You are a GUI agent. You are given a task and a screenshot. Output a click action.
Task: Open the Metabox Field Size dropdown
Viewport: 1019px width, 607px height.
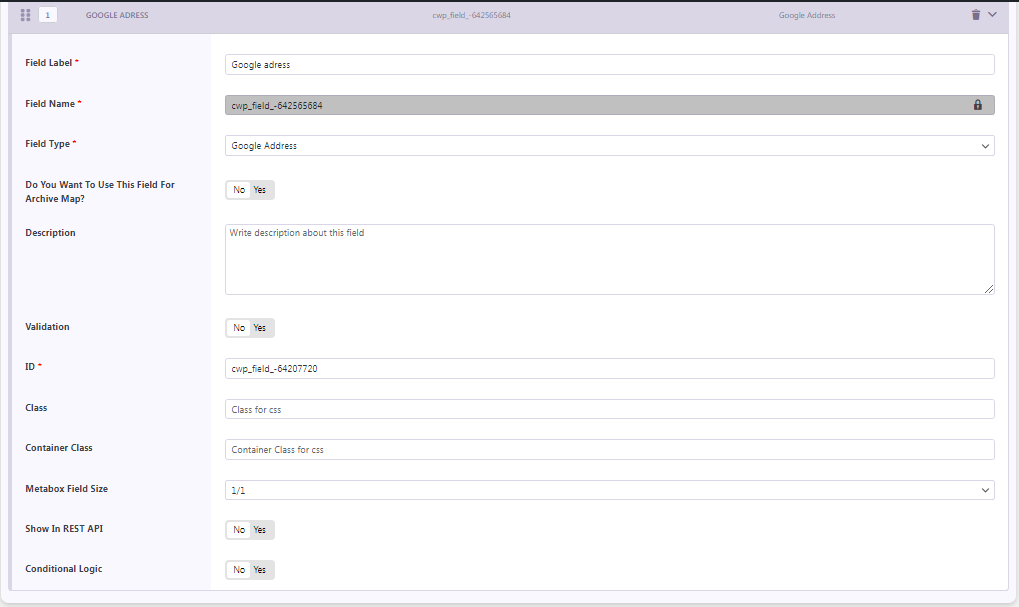coord(610,490)
